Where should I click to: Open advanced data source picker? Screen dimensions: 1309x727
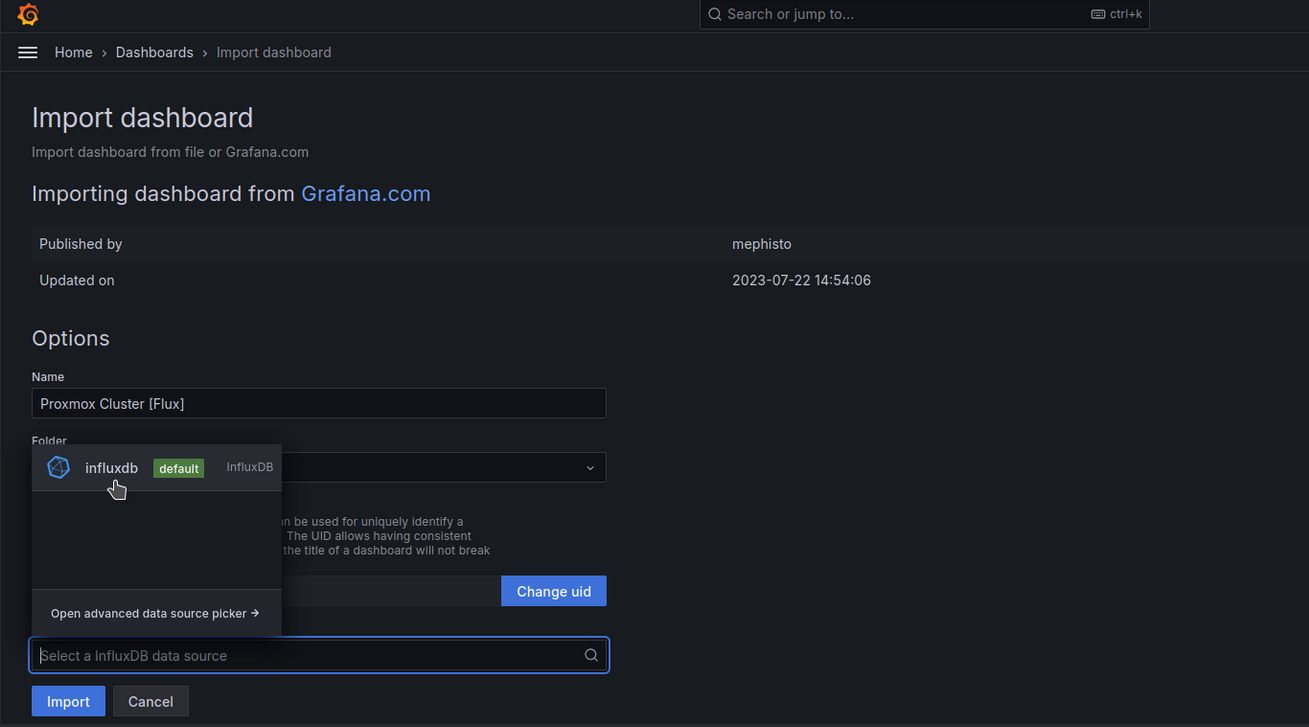click(x=155, y=613)
